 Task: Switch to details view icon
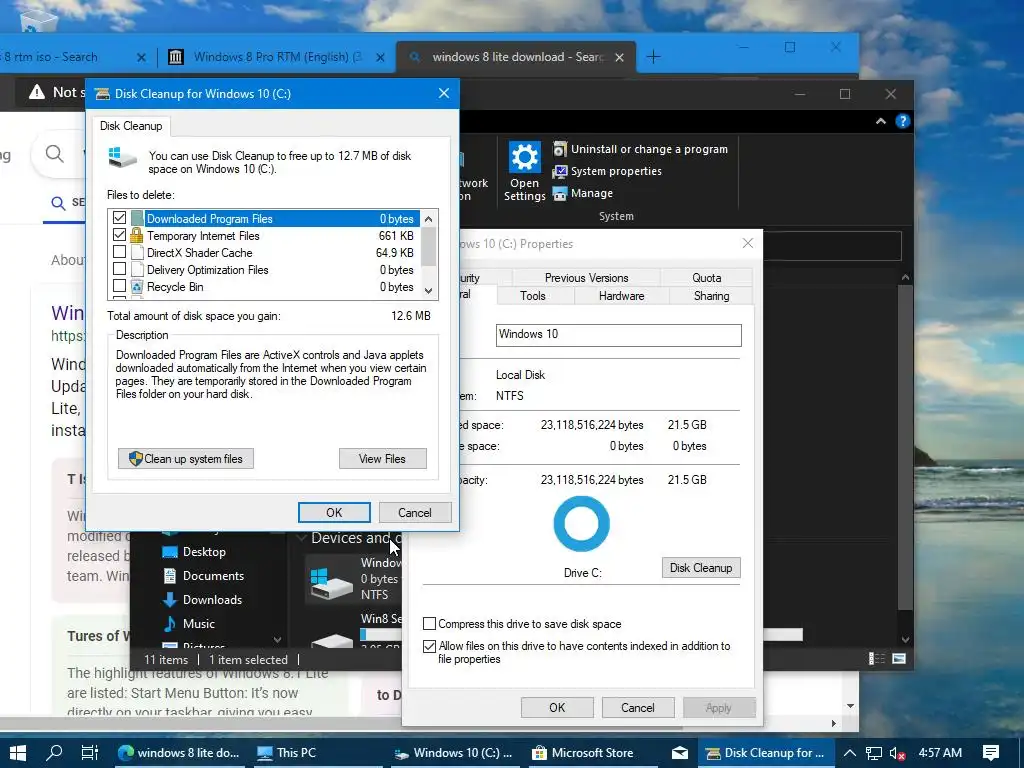coord(876,658)
